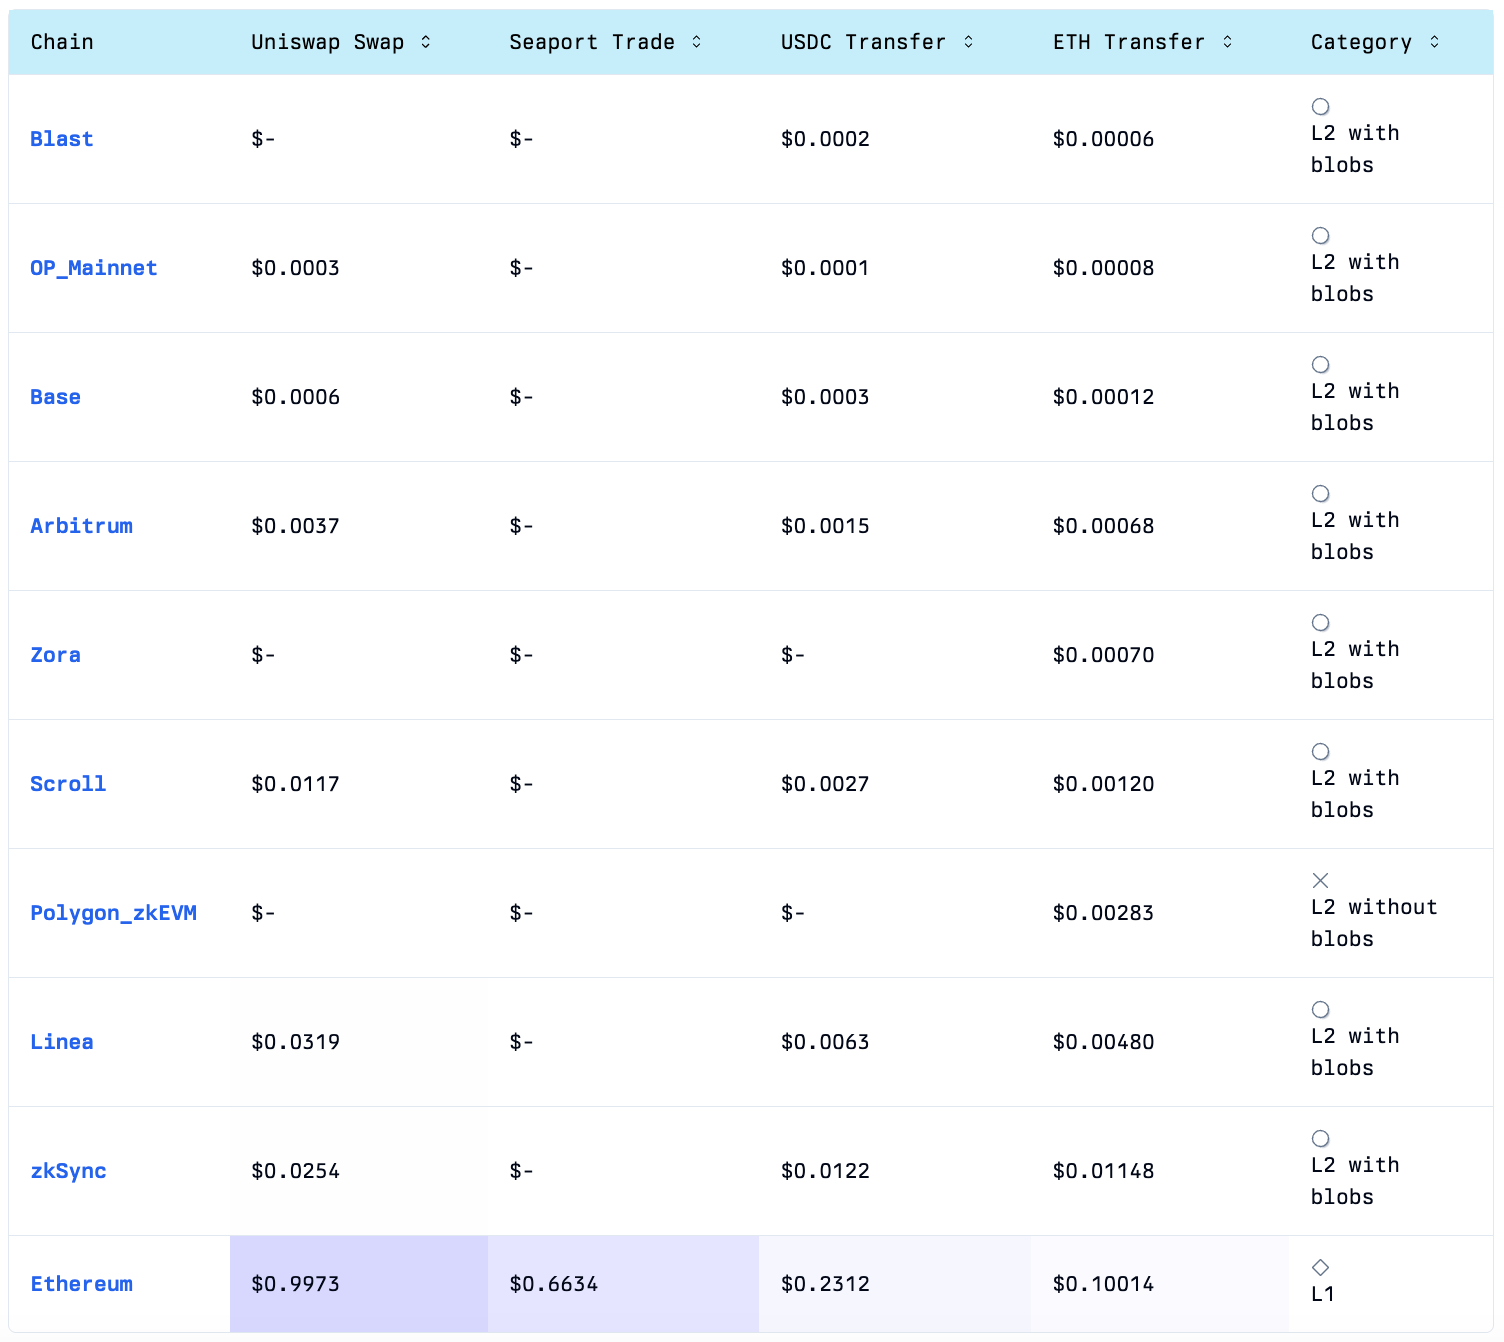
Task: Select zkSync ETH Transfer value $0.01148
Action: (x=1103, y=1171)
